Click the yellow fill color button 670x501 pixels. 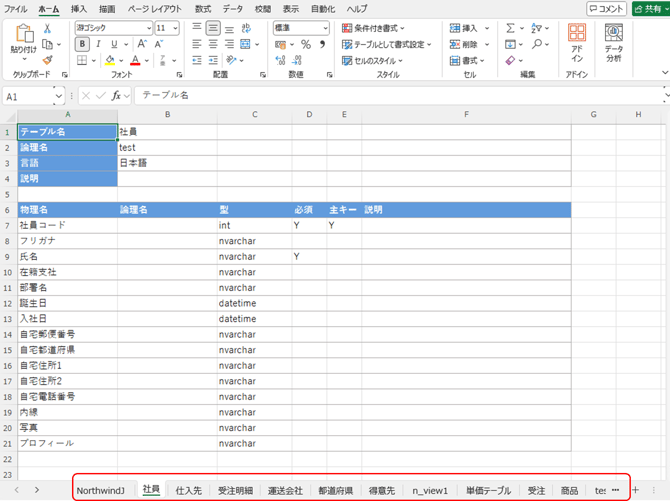click(x=110, y=61)
